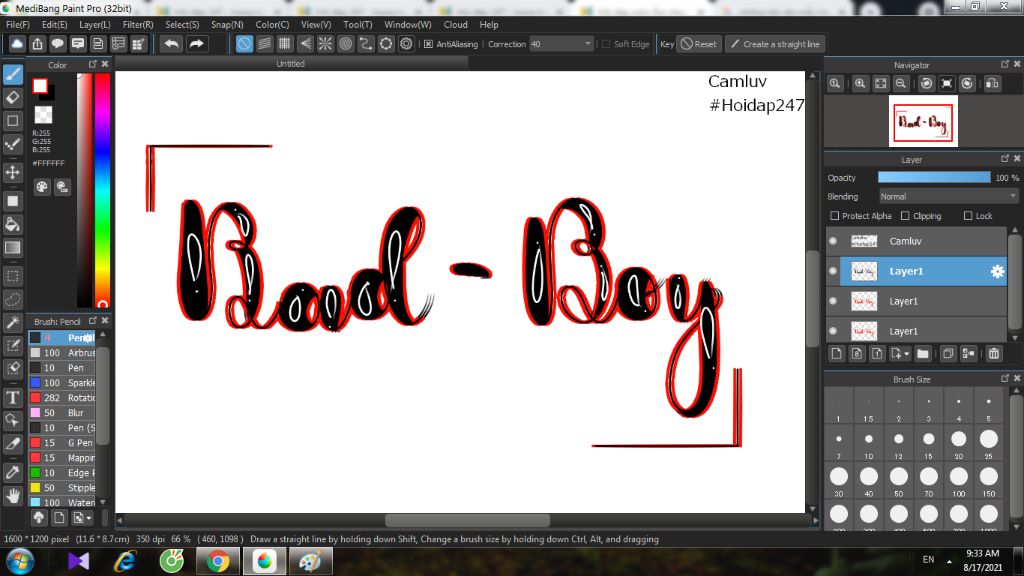Select the Text tool

tap(12, 398)
